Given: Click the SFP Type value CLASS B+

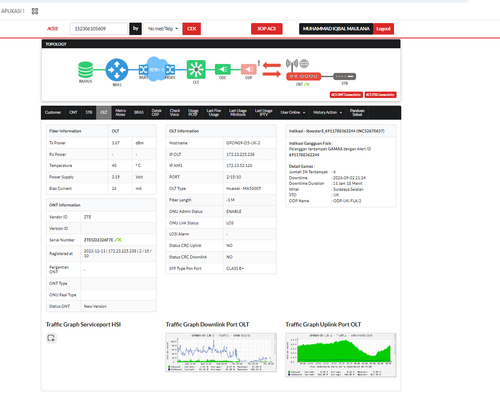Looking at the screenshot, I should [235, 268].
